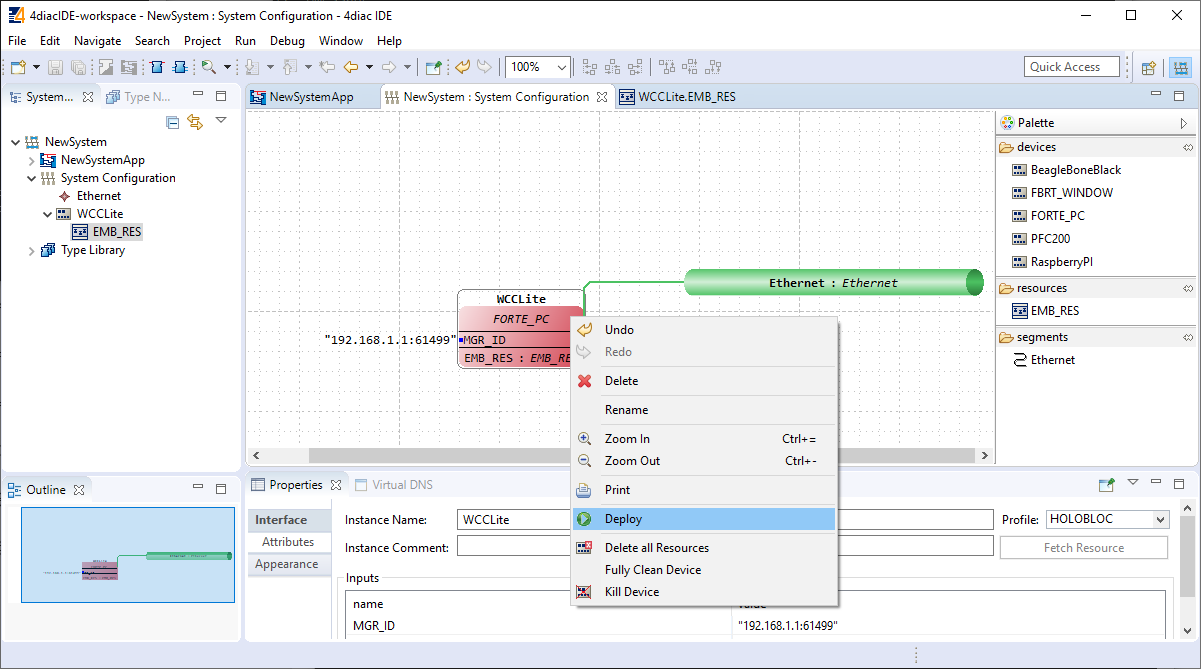
Task: Open the System Explorer view menu
Action: (x=221, y=120)
